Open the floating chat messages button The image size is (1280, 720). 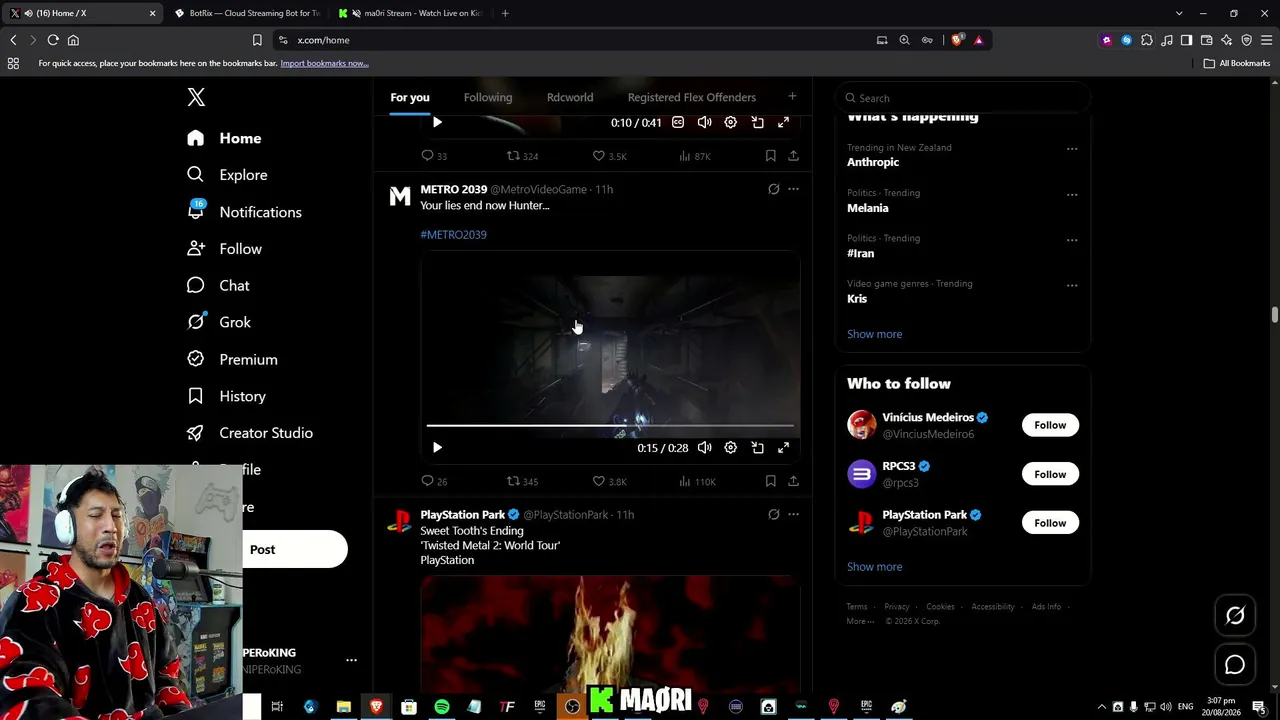[1235, 665]
